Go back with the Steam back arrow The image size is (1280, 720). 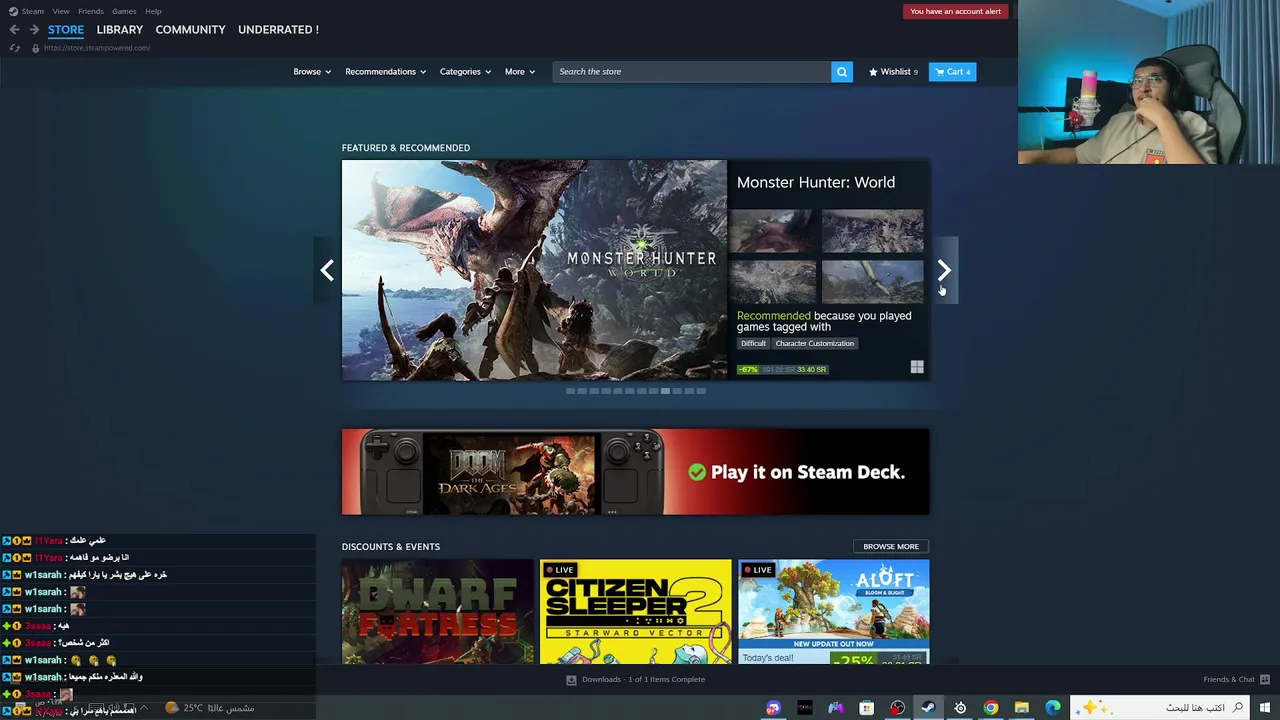(14, 29)
